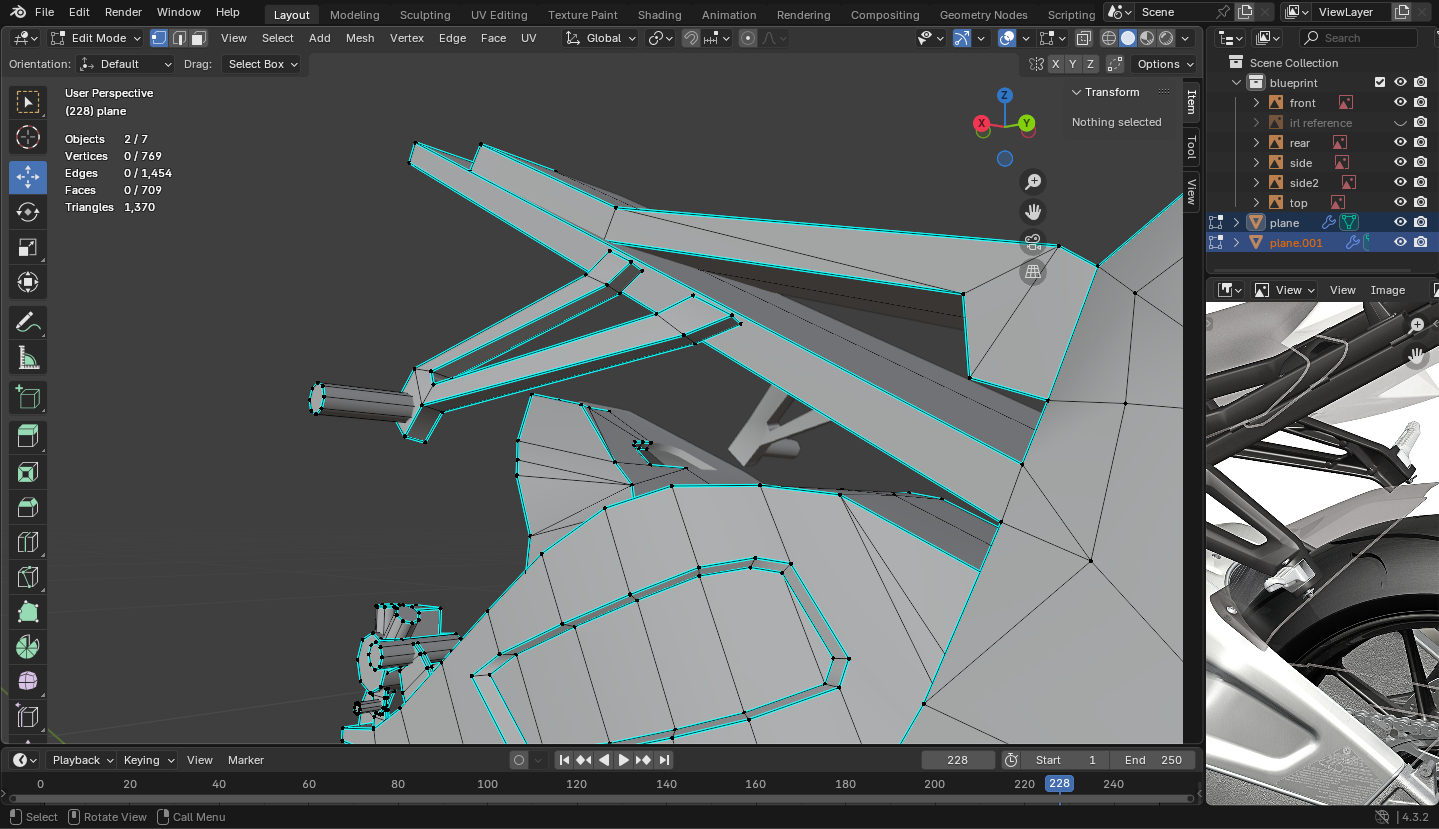Enable face select mode
The width and height of the screenshot is (1439, 829).
click(x=199, y=38)
